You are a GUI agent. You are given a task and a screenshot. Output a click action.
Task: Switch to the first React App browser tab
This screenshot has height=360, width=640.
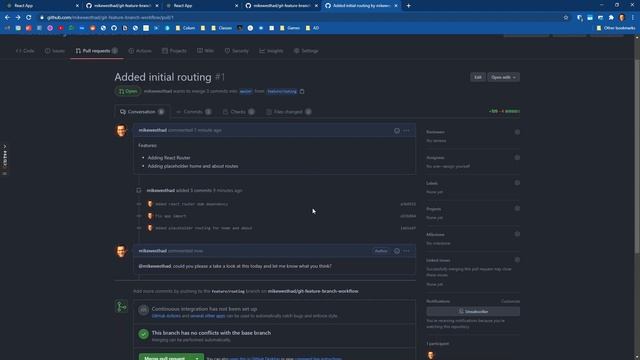click(x=41, y=6)
